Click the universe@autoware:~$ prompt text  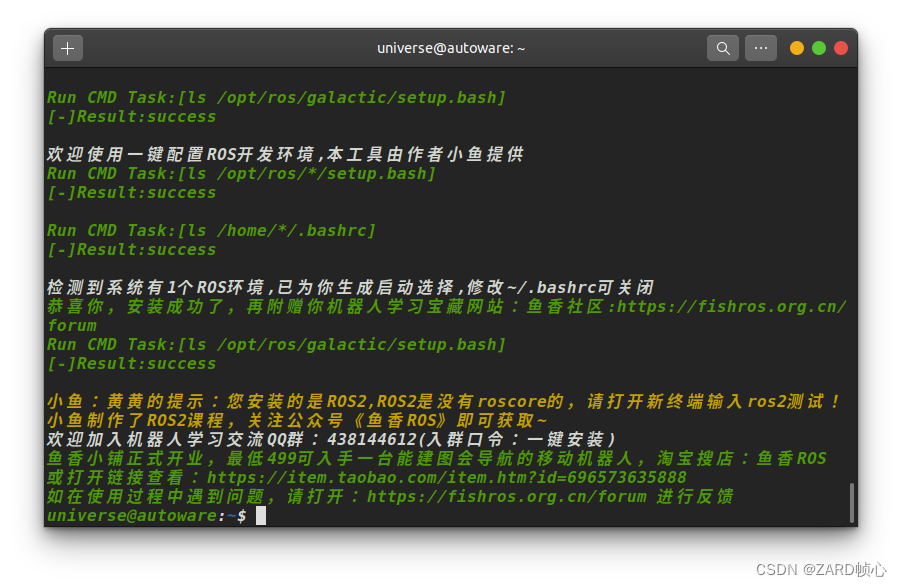147,516
